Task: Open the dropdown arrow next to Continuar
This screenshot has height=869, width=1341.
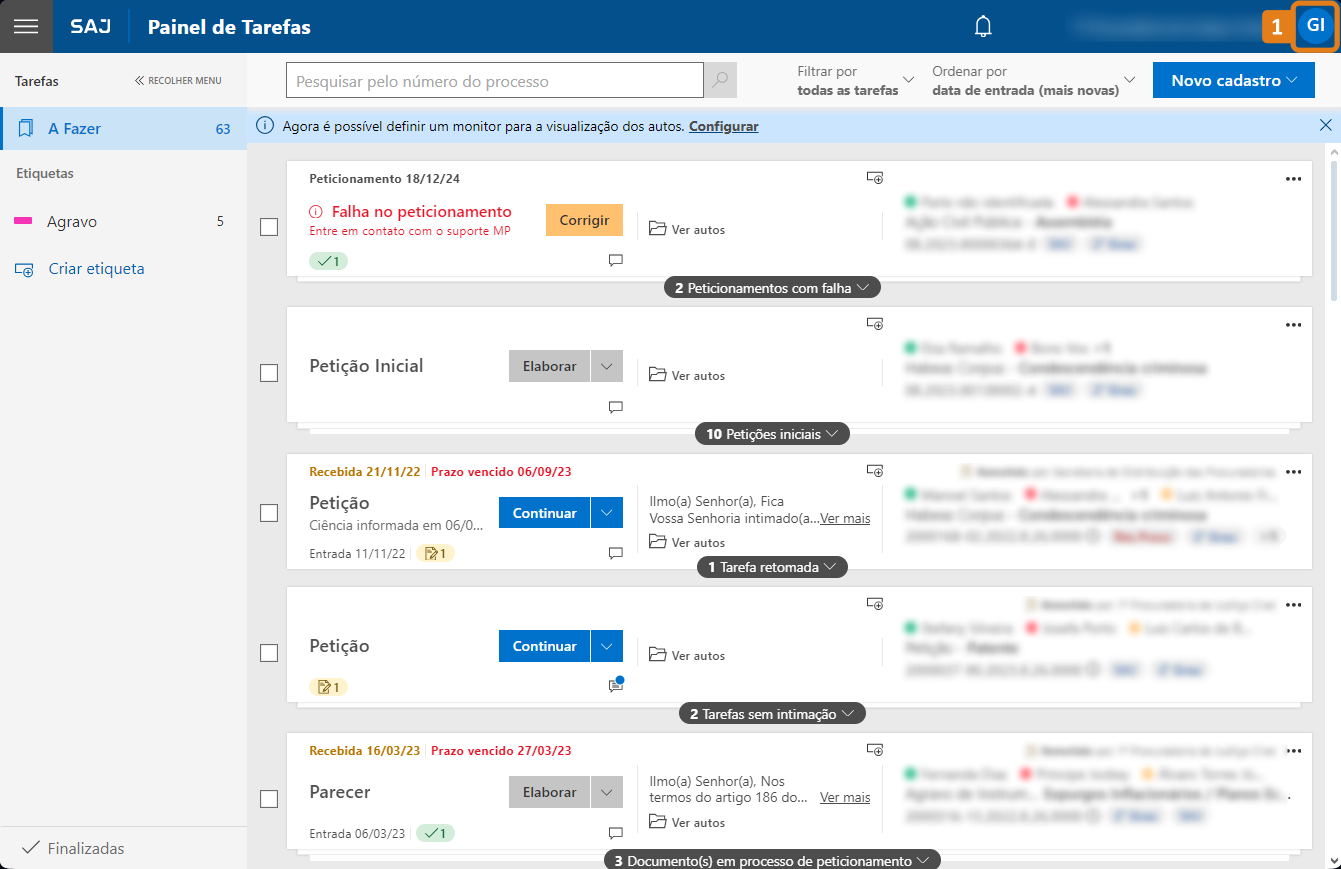Action: (x=607, y=512)
